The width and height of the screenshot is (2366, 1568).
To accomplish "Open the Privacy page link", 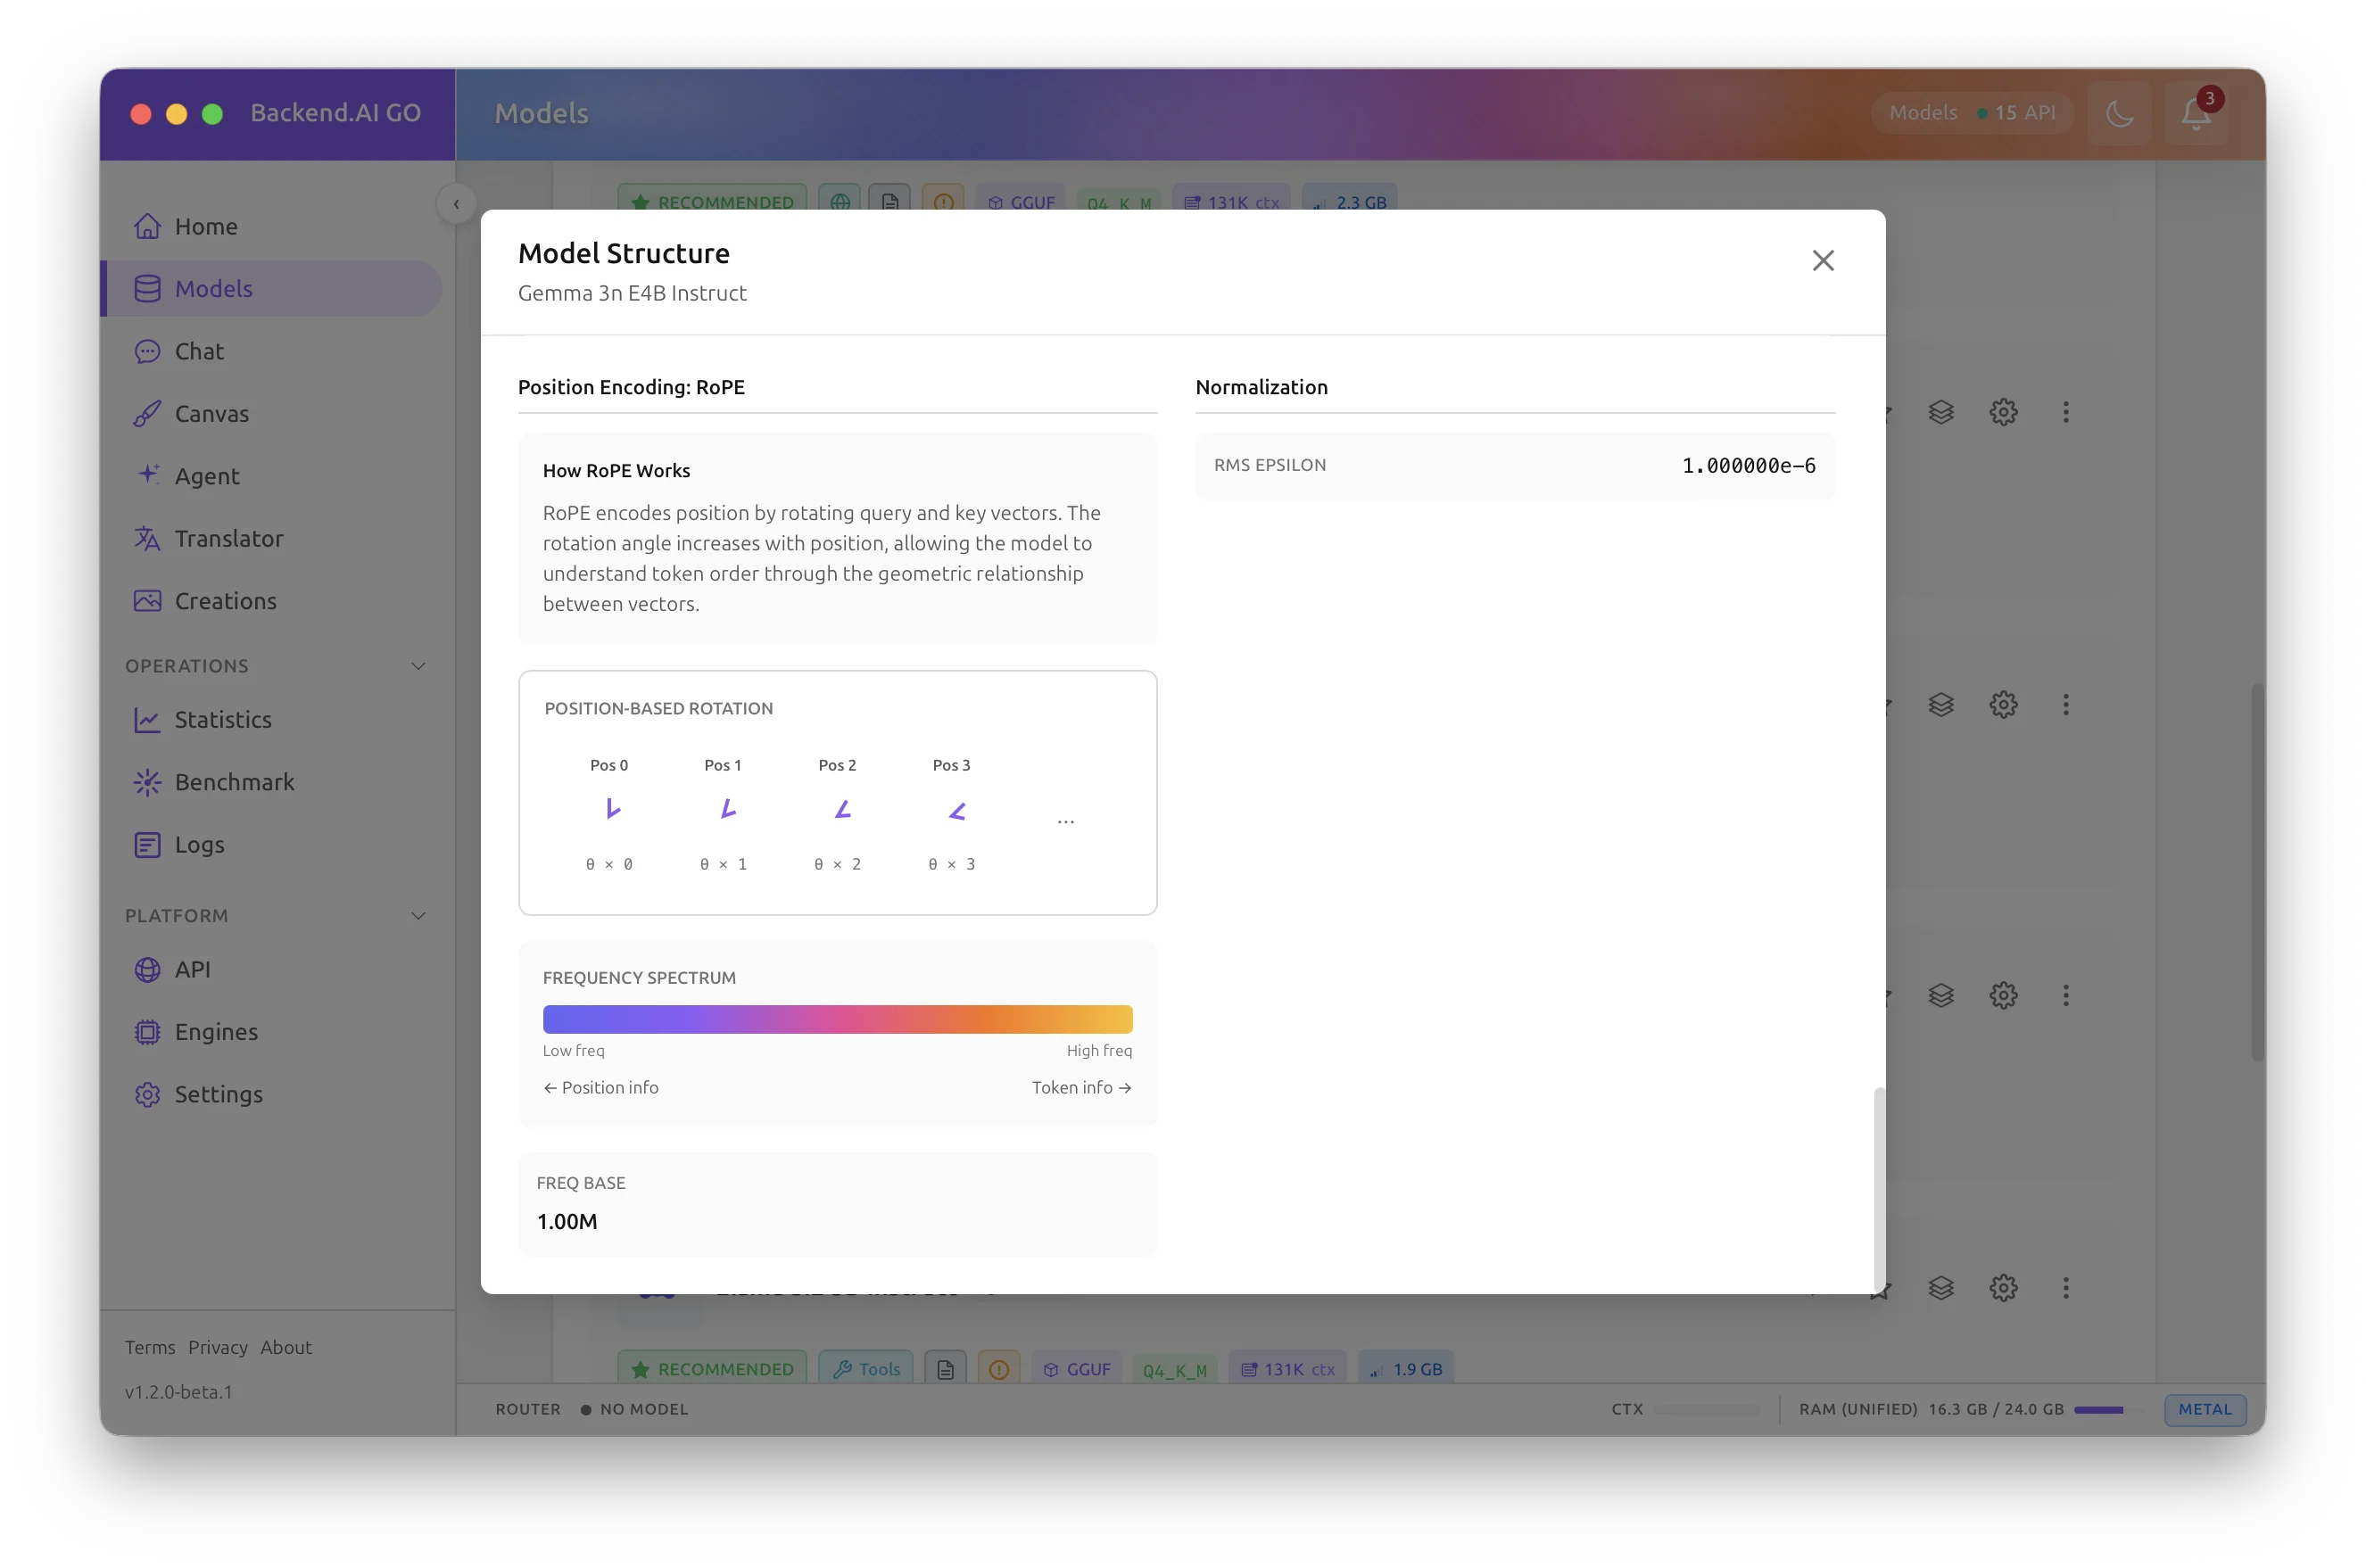I will [x=218, y=1347].
